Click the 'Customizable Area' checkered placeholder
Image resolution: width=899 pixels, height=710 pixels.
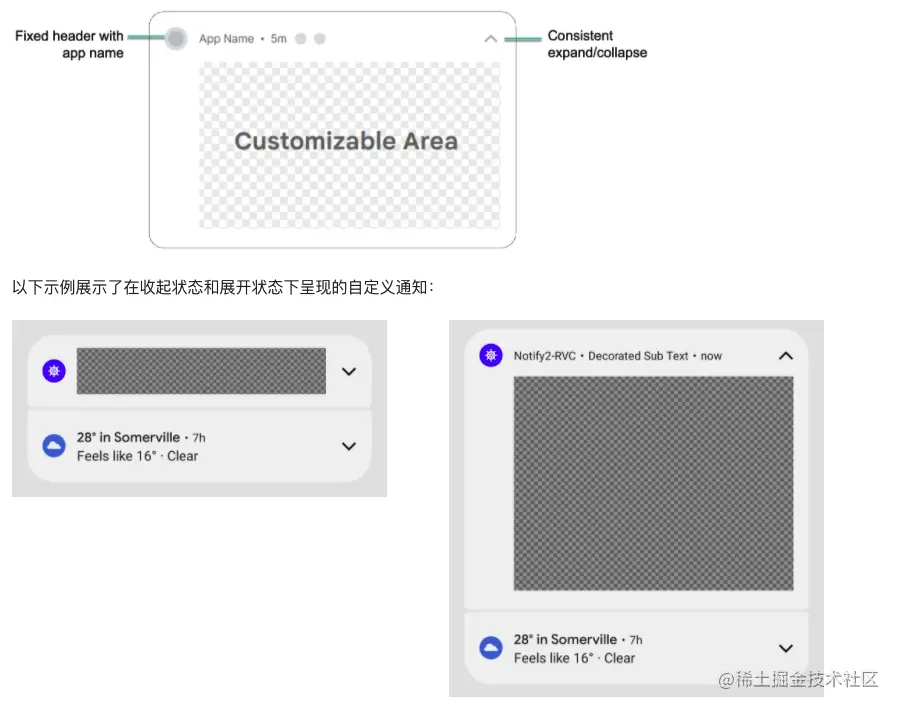(349, 145)
